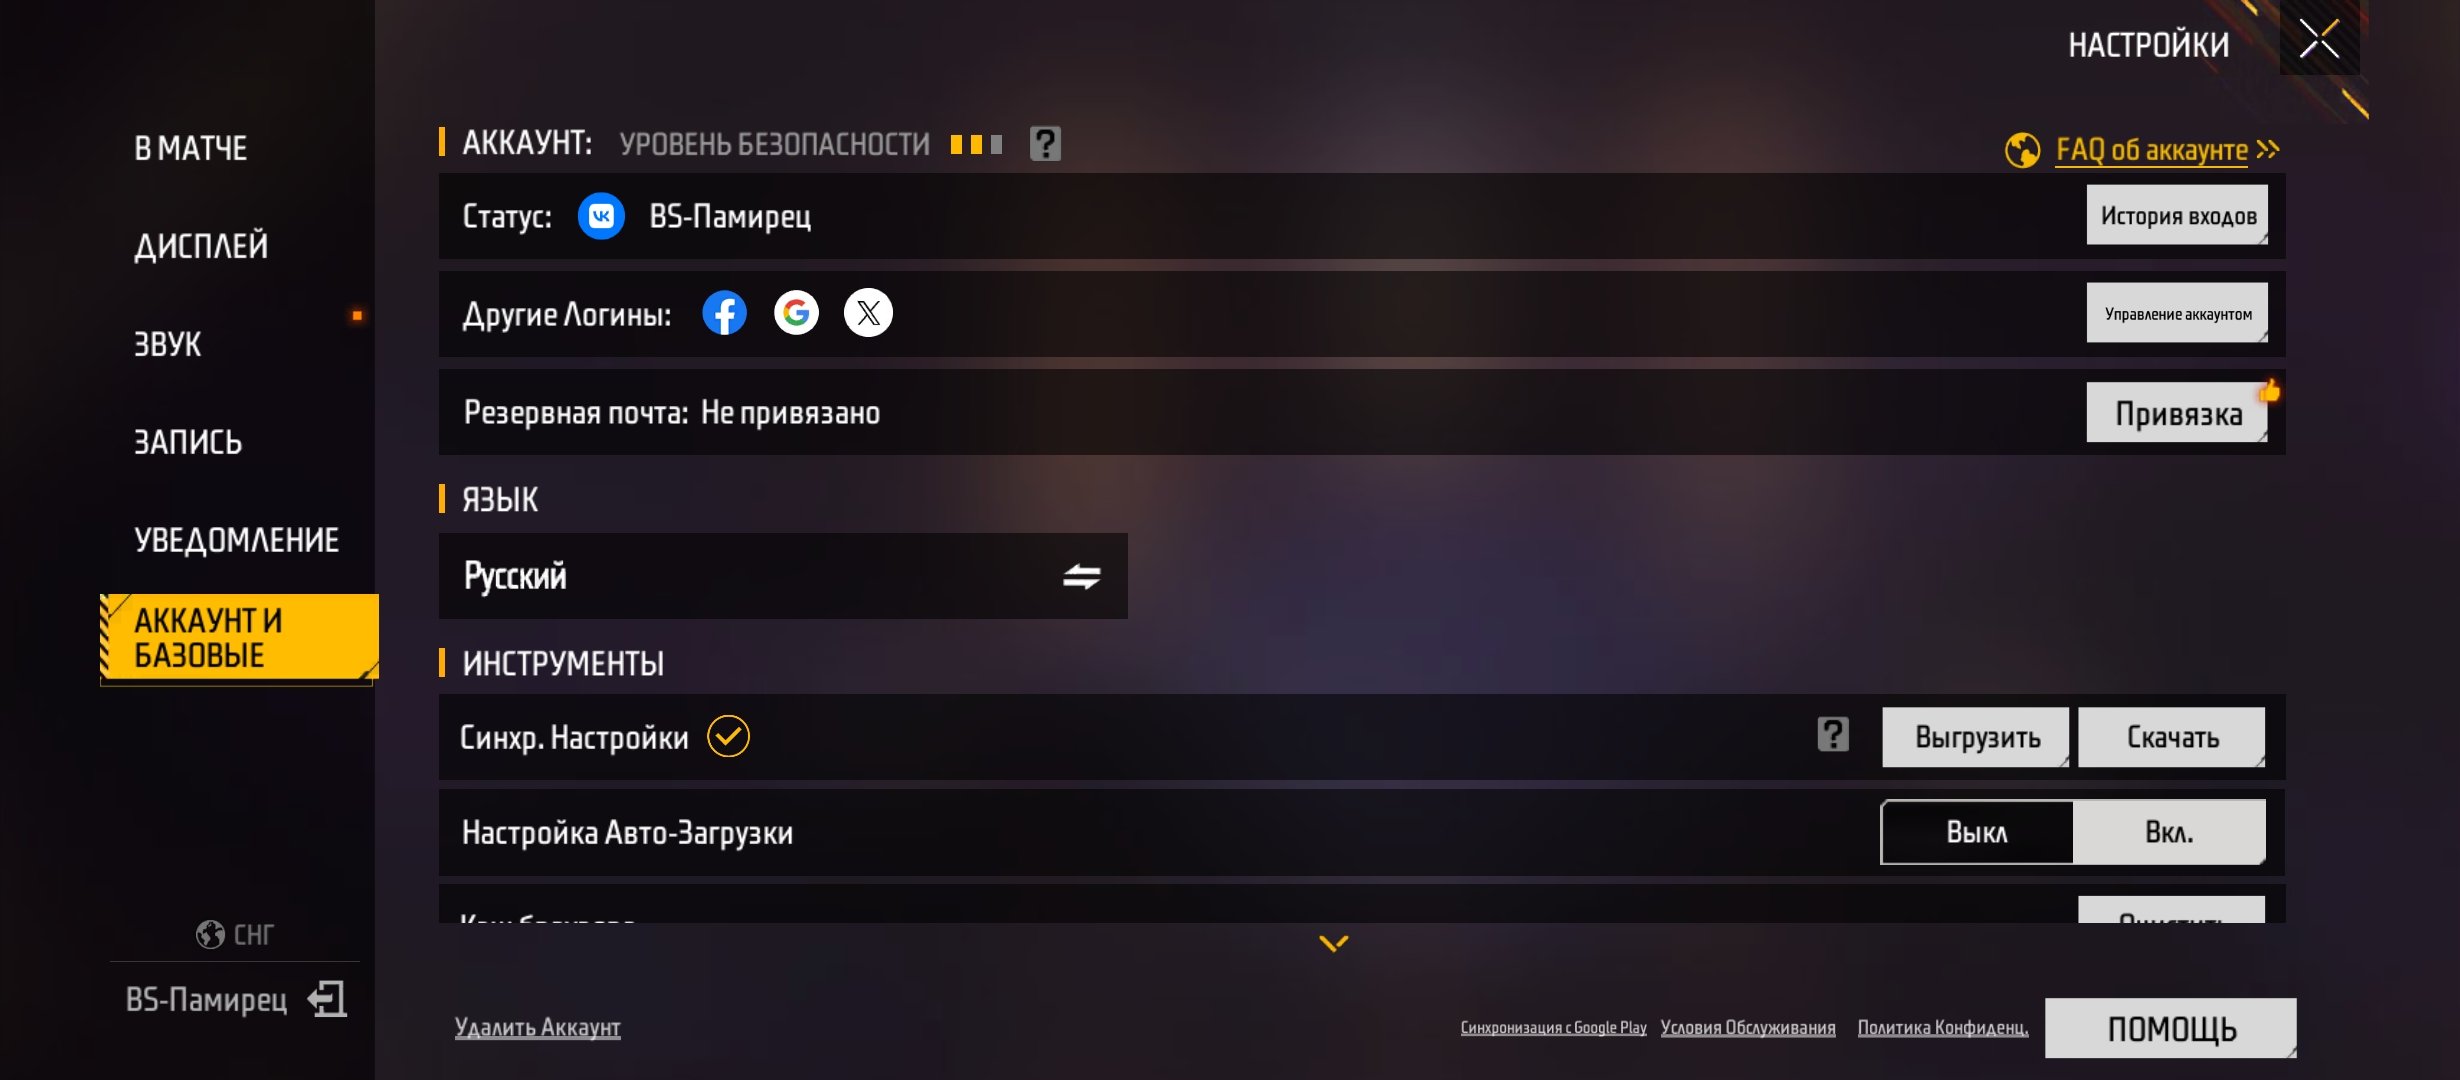Open the Русский language selector

(x=783, y=576)
